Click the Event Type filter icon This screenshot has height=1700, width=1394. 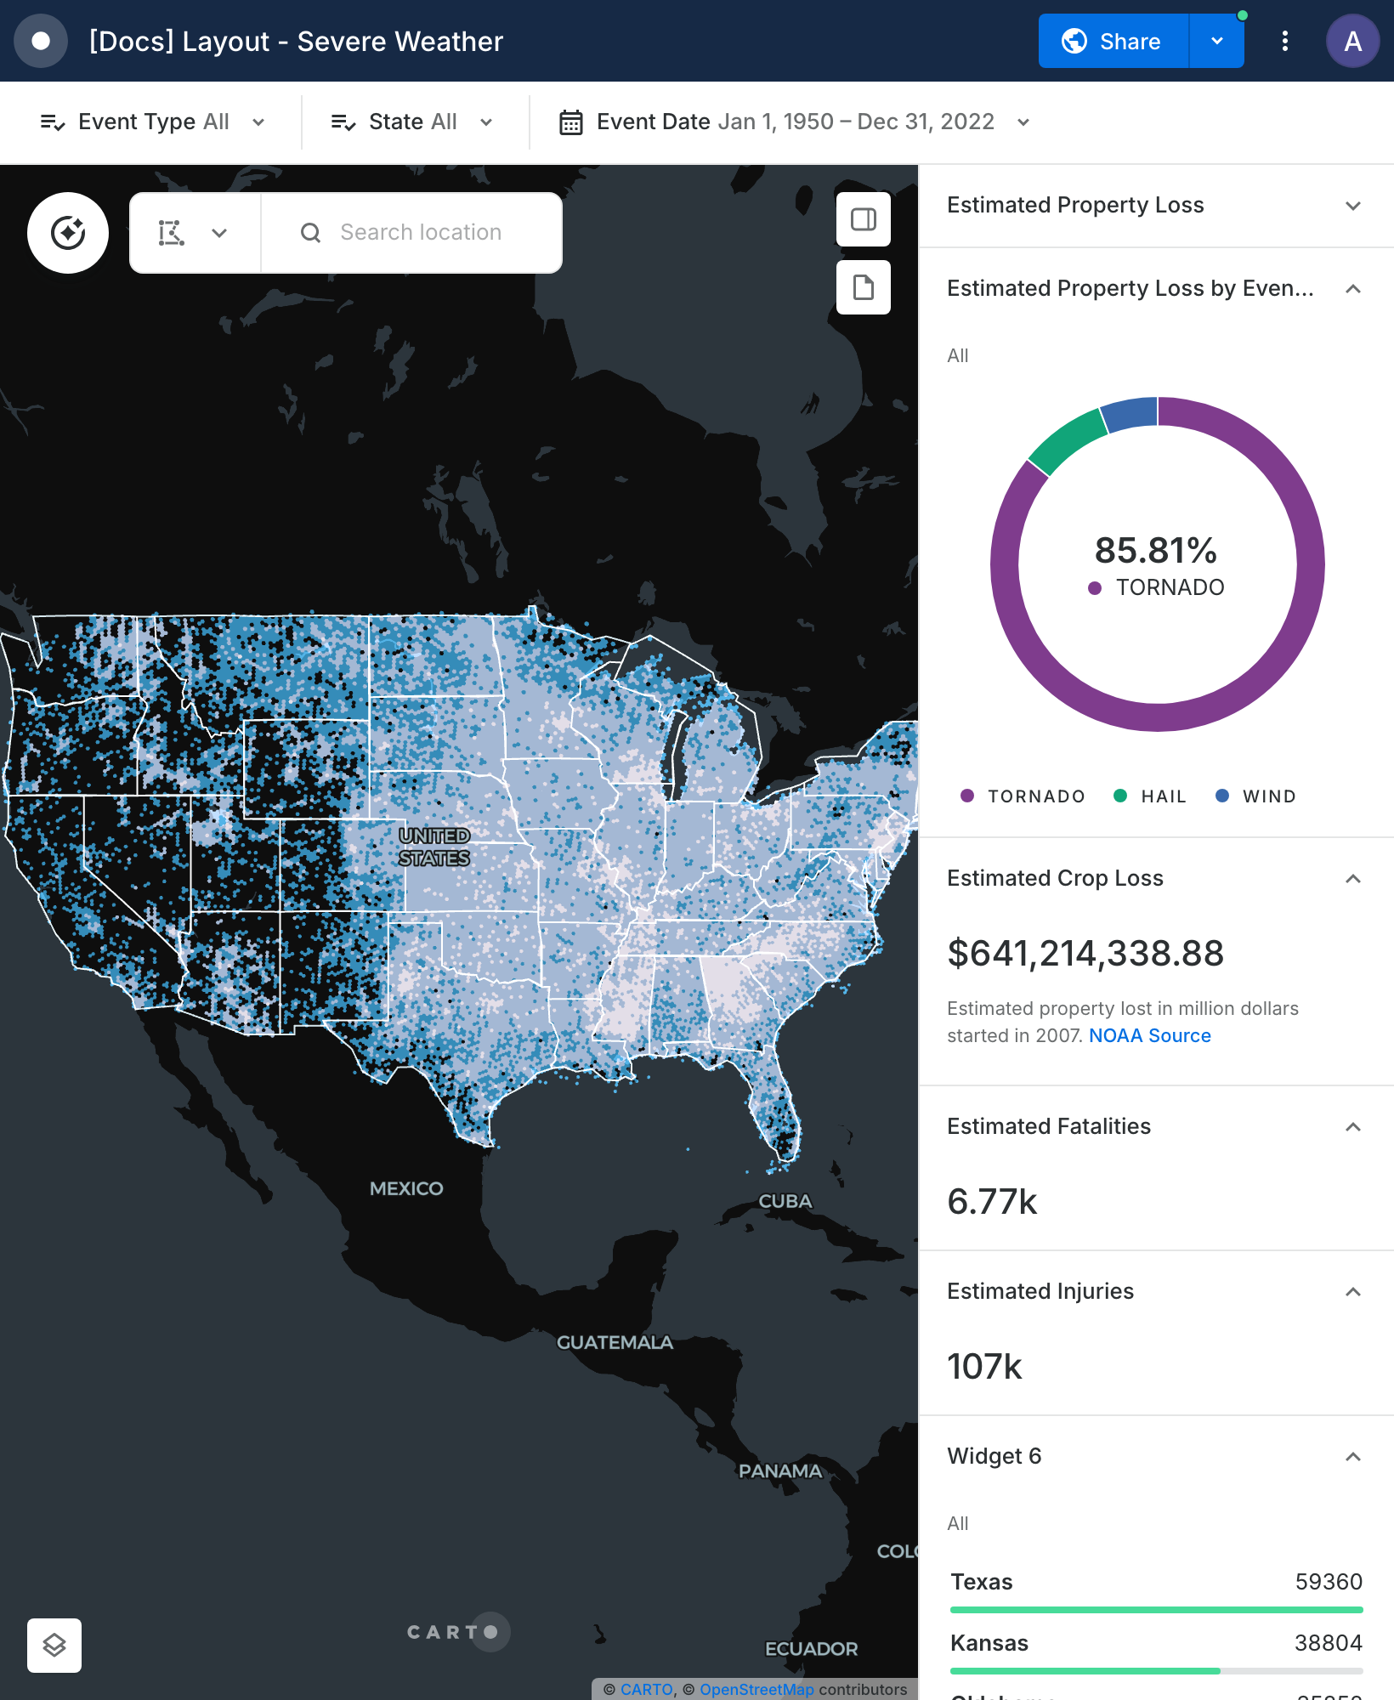[x=52, y=122]
